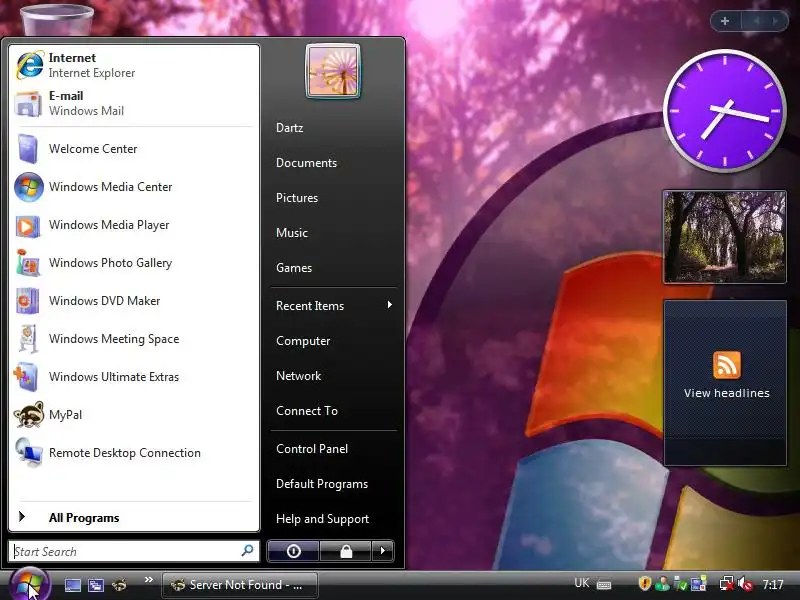Click UK language indicator

point(582,583)
